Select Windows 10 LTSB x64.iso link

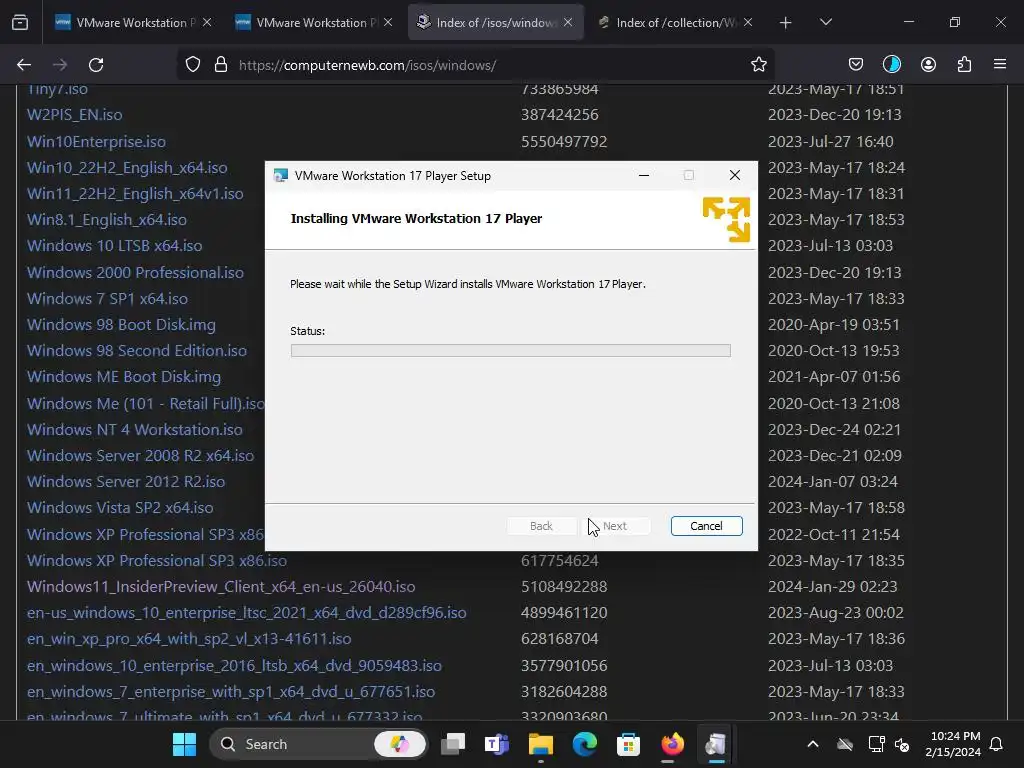tap(114, 246)
